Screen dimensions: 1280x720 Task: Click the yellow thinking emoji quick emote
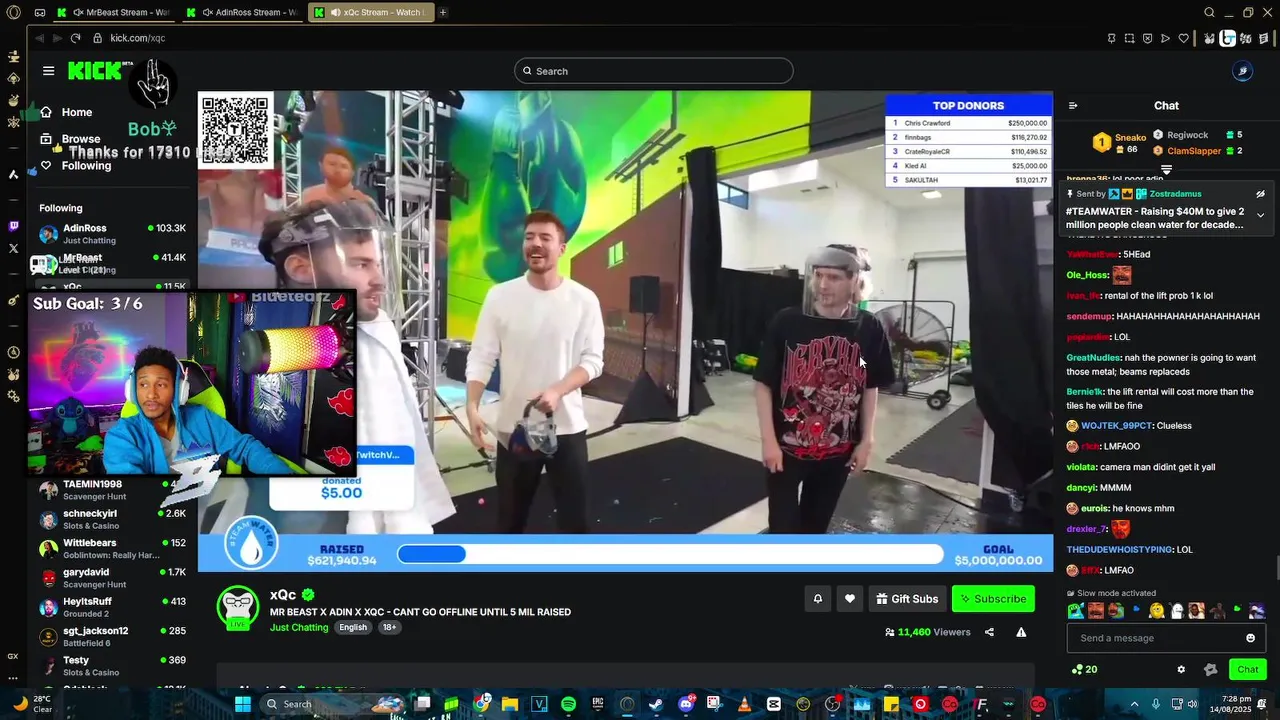(1157, 611)
